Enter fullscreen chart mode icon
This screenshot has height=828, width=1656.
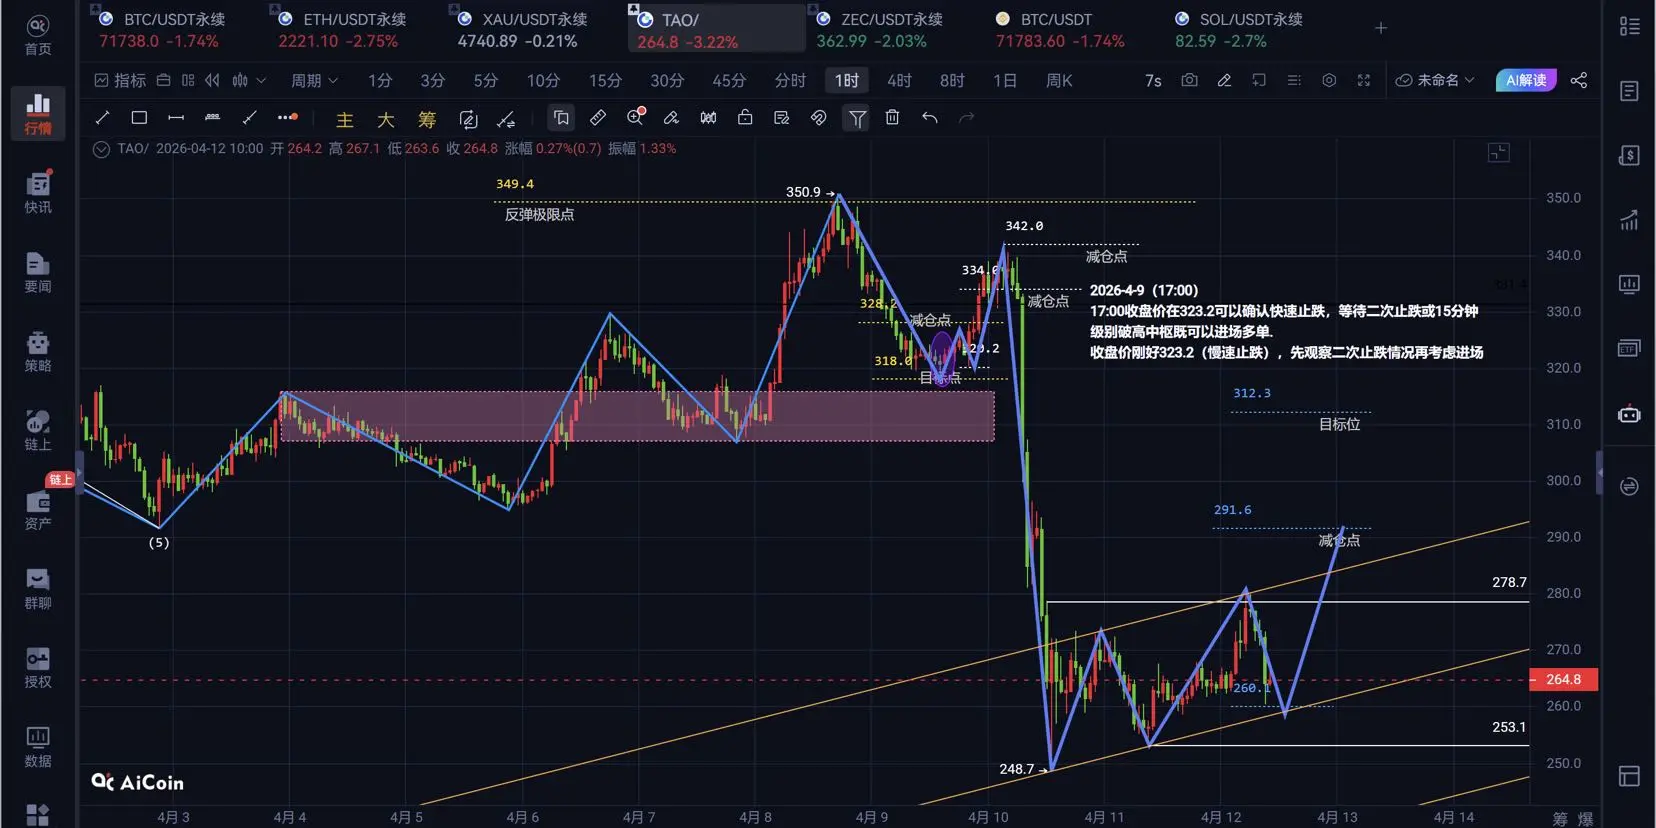(x=1363, y=80)
